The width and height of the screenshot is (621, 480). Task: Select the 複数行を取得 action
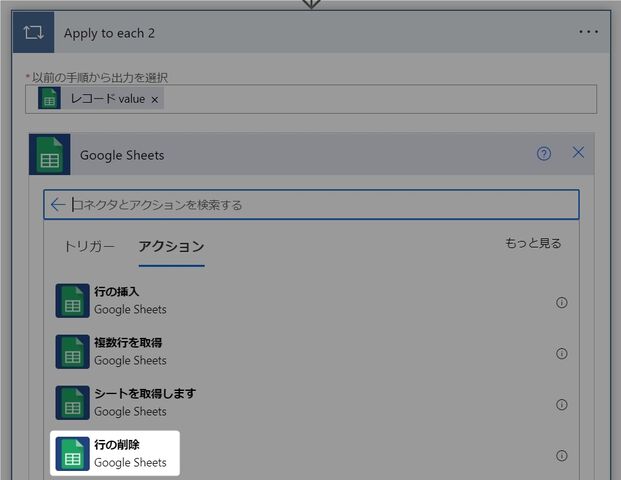click(311, 352)
